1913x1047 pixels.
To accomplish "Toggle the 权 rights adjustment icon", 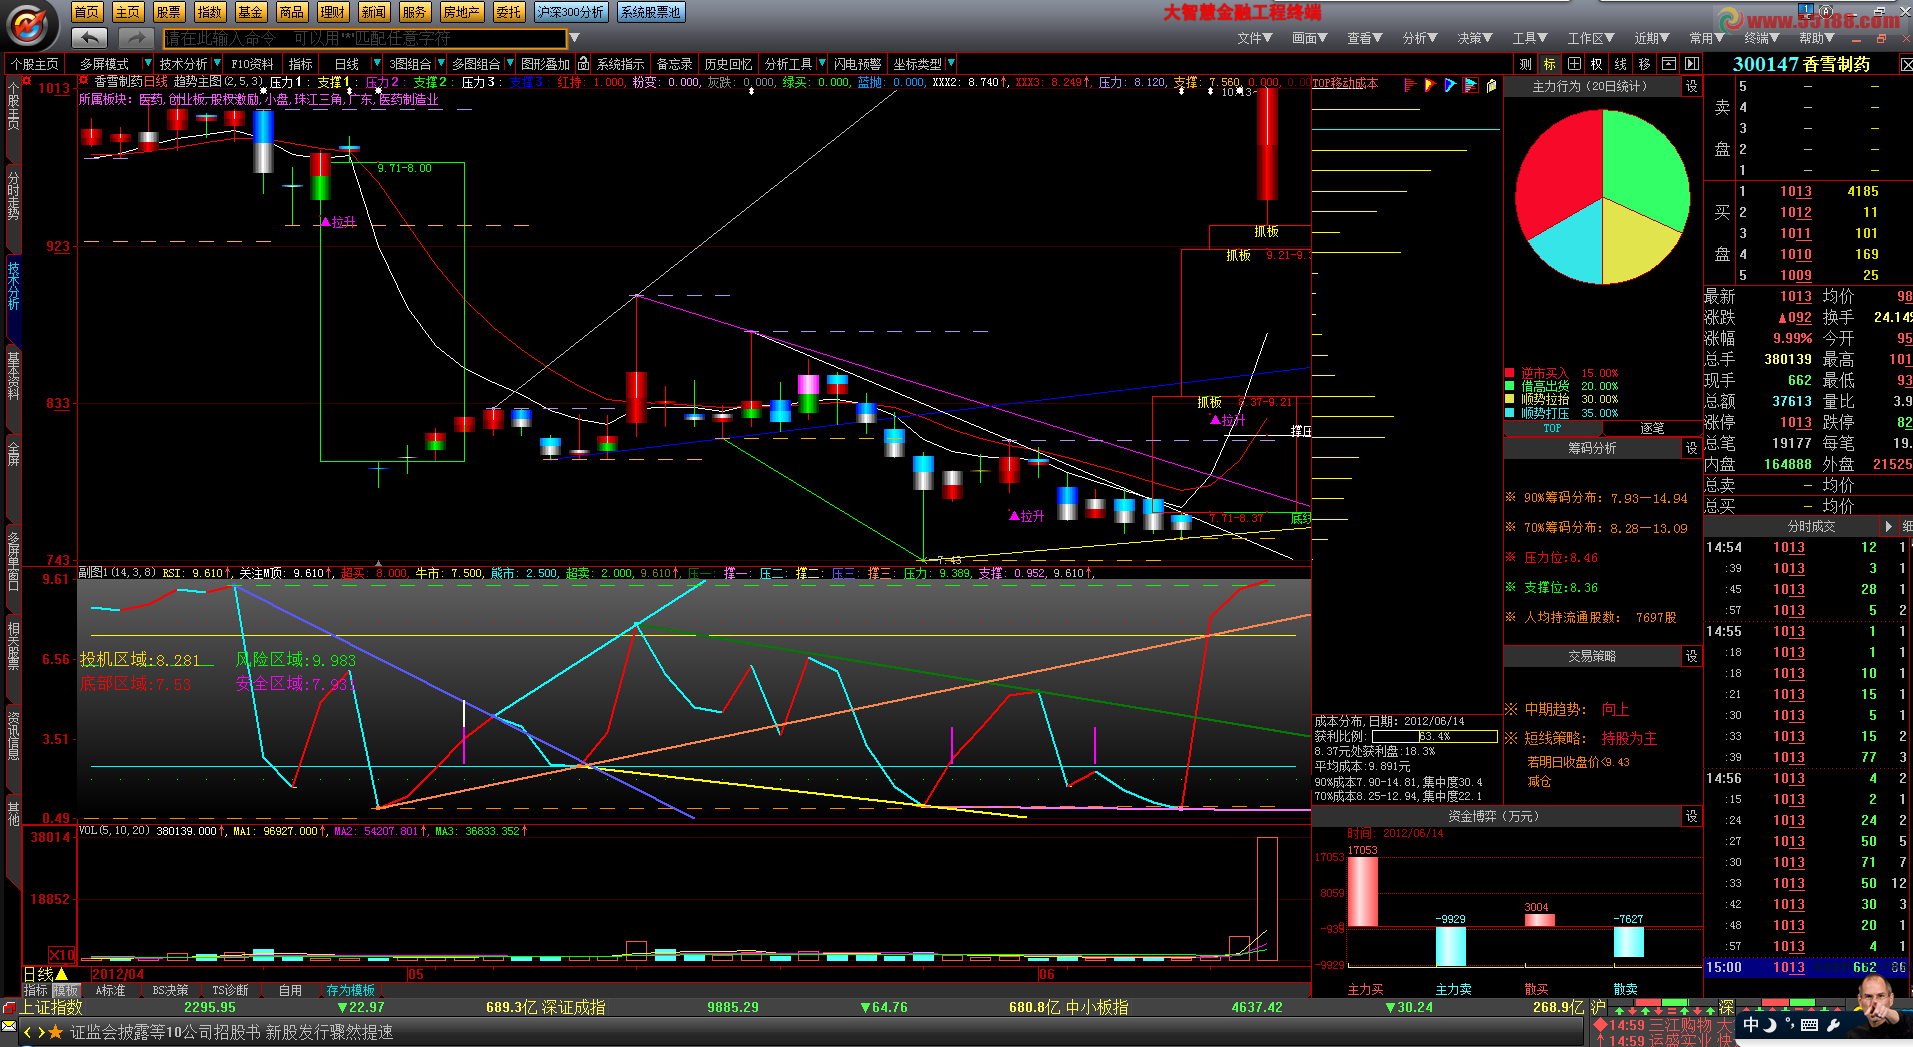I will tap(1597, 63).
